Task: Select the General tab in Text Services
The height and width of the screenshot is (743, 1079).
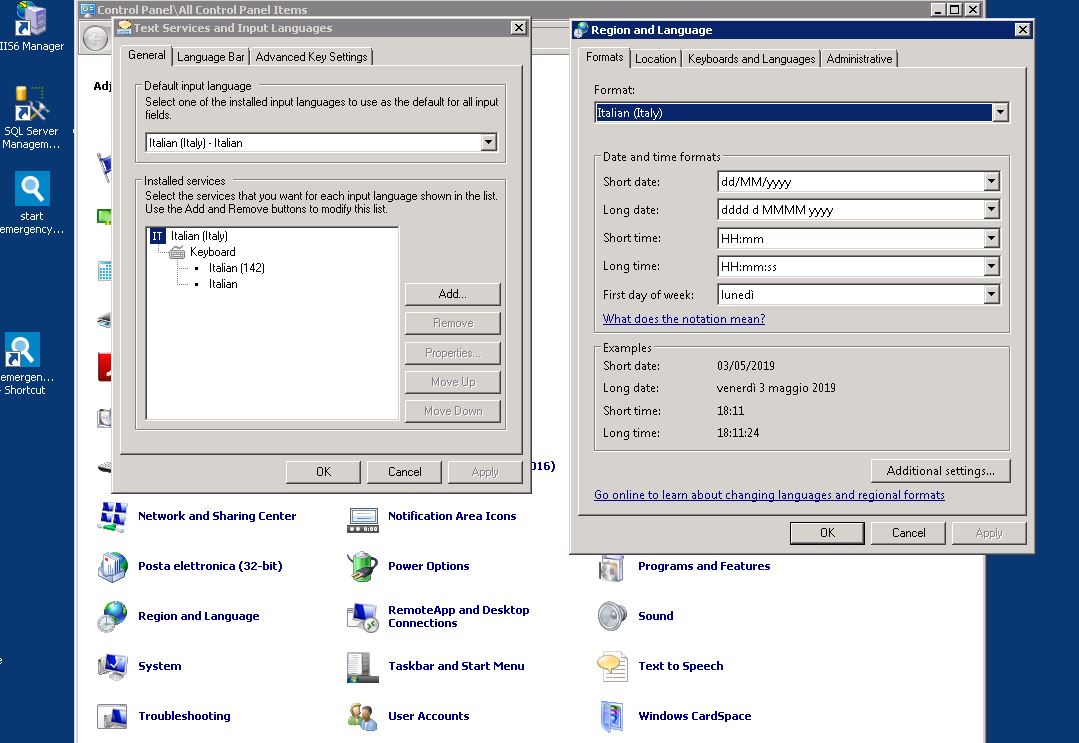Action: pyautogui.click(x=147, y=55)
